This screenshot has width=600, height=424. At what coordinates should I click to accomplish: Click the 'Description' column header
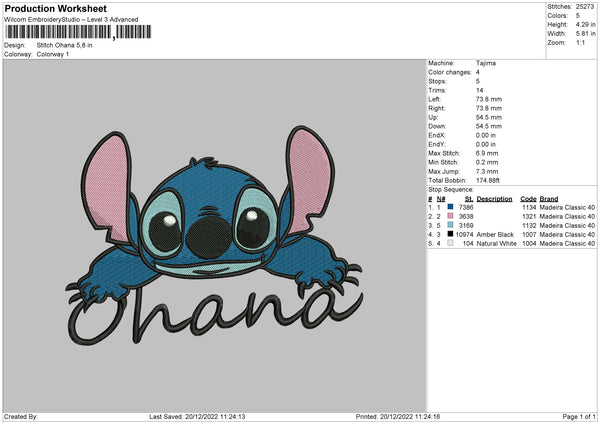pos(494,199)
